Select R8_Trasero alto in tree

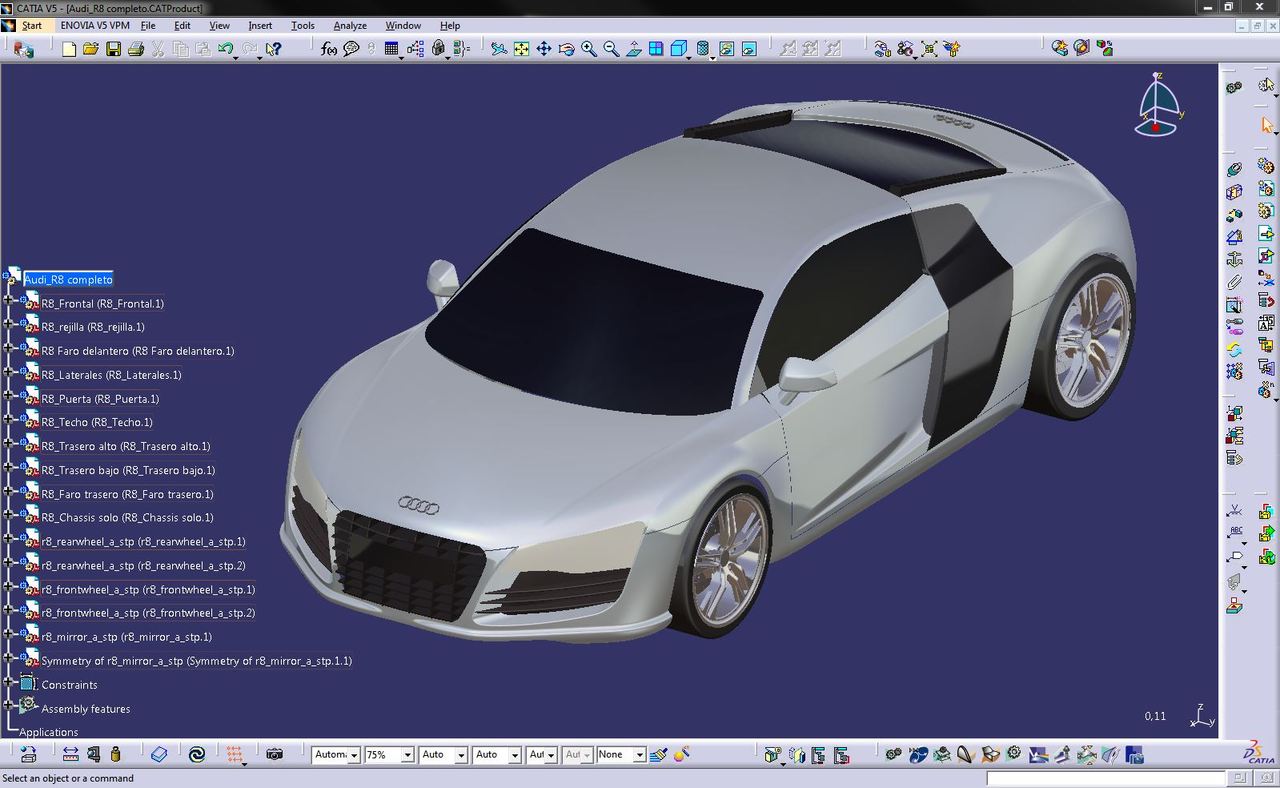click(x=126, y=446)
